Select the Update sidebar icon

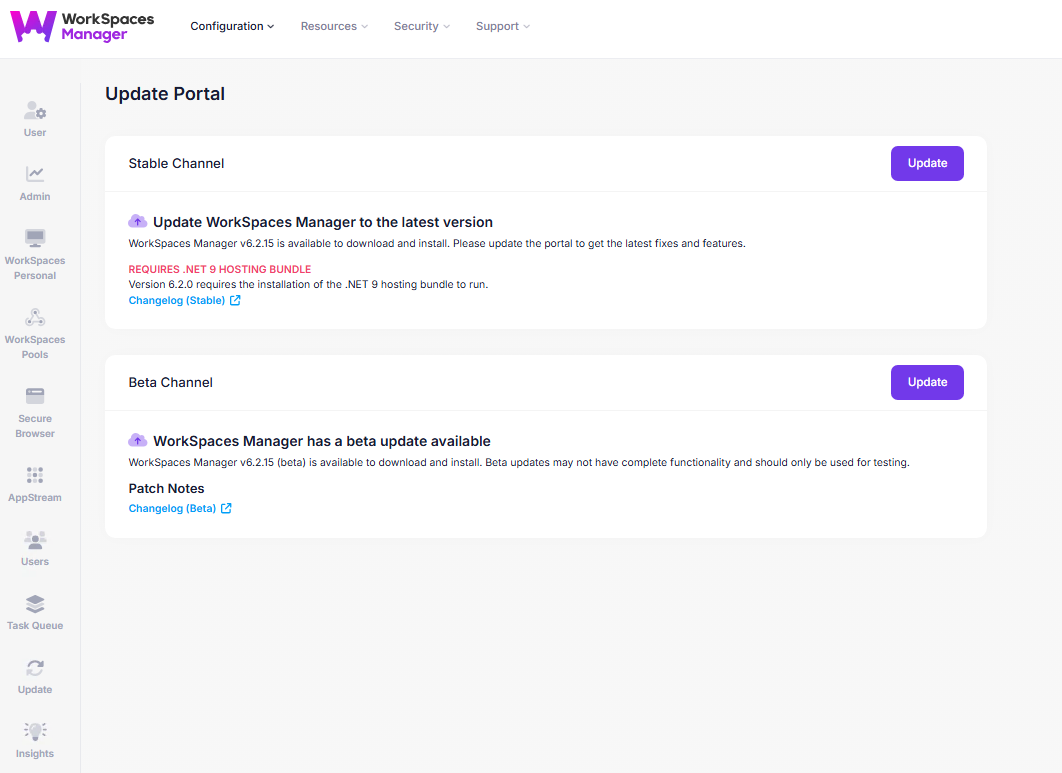[35, 669]
